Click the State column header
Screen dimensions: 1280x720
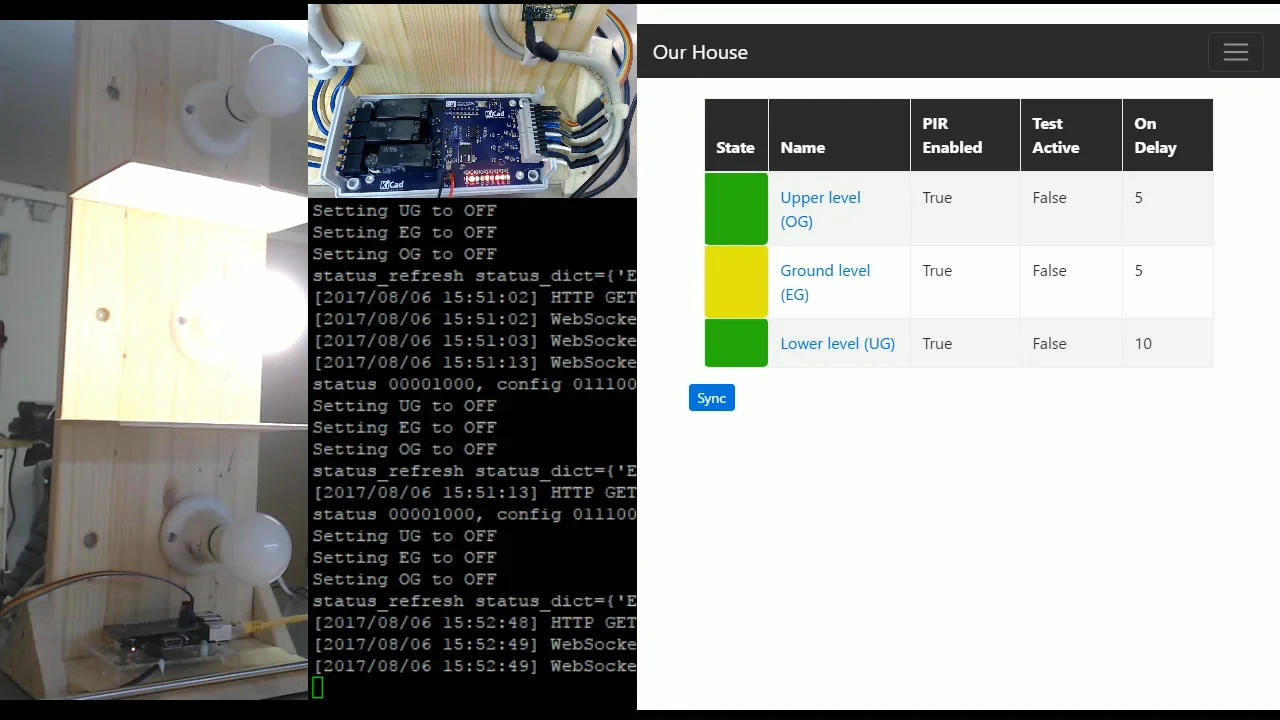click(736, 135)
